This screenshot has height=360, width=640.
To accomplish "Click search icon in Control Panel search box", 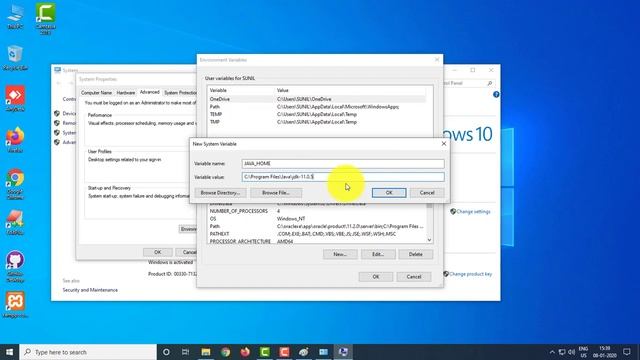I will 489,83.
